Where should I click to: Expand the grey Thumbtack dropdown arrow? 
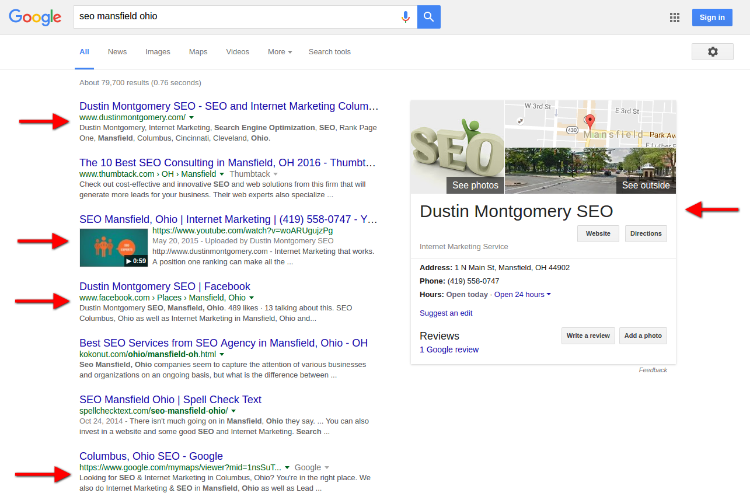click(276, 174)
